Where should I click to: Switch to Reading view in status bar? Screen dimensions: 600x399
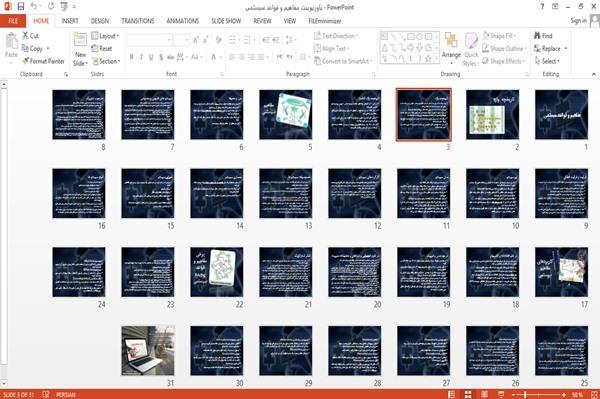point(484,394)
